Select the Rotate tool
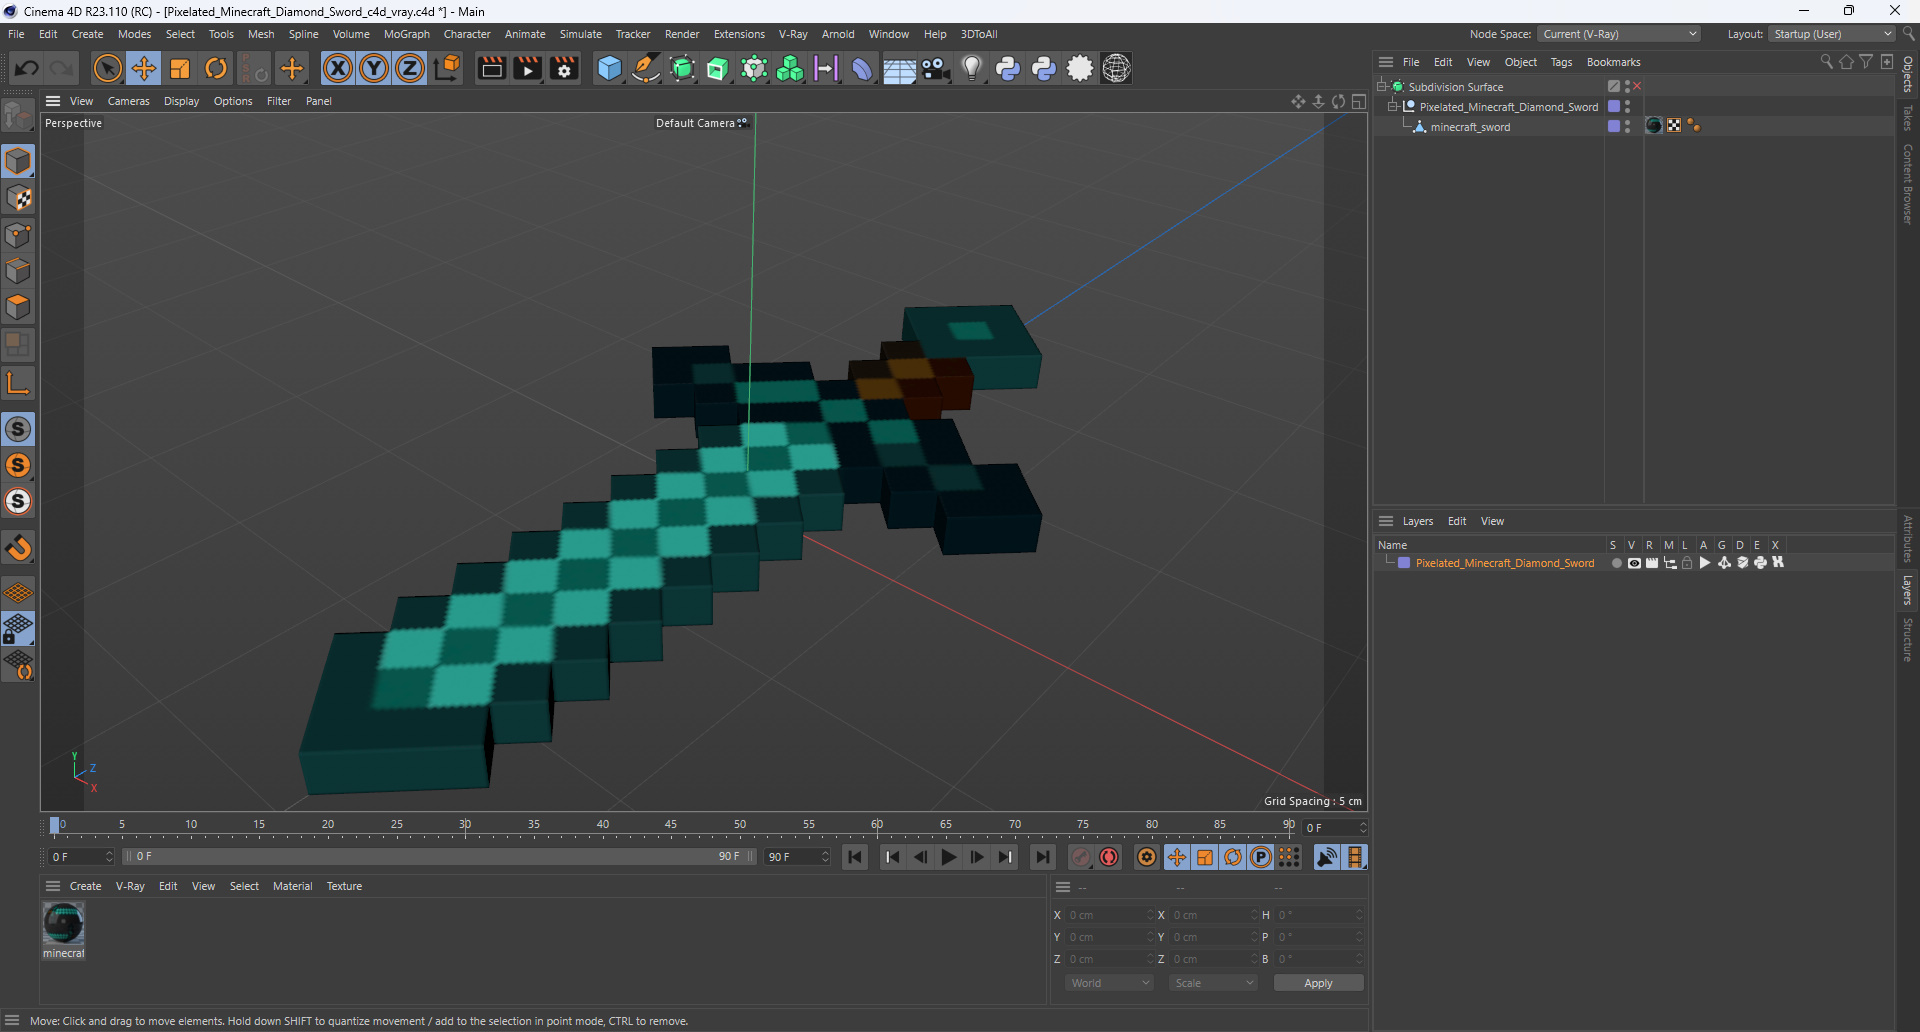 [x=216, y=68]
